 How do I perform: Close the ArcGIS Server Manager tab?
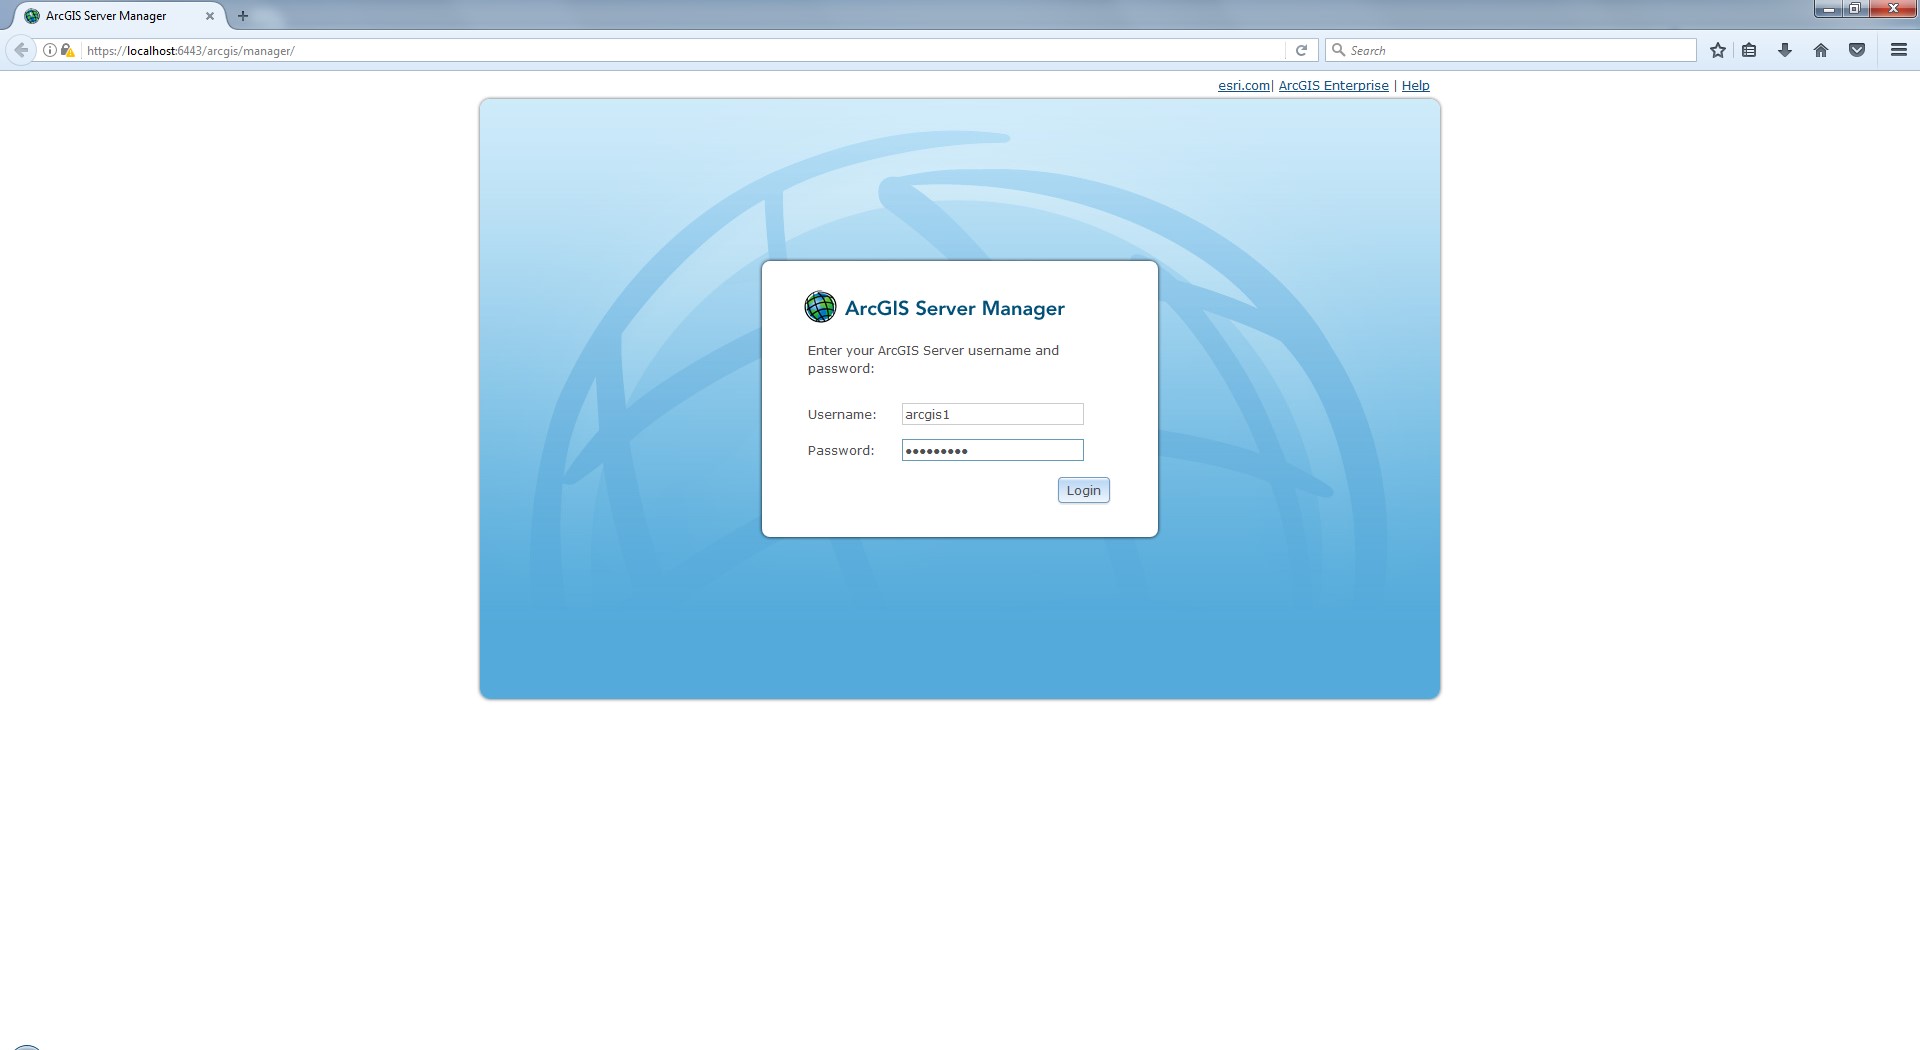[x=210, y=16]
